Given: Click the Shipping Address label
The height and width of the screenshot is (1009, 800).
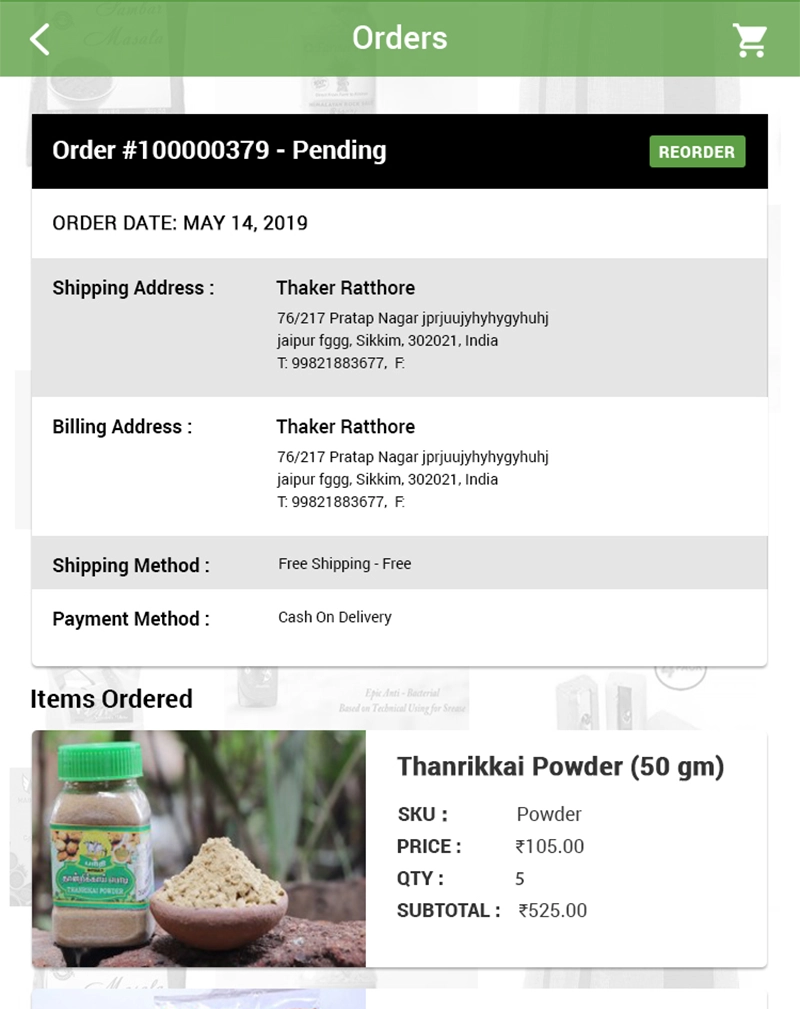Looking at the screenshot, I should point(133,288).
